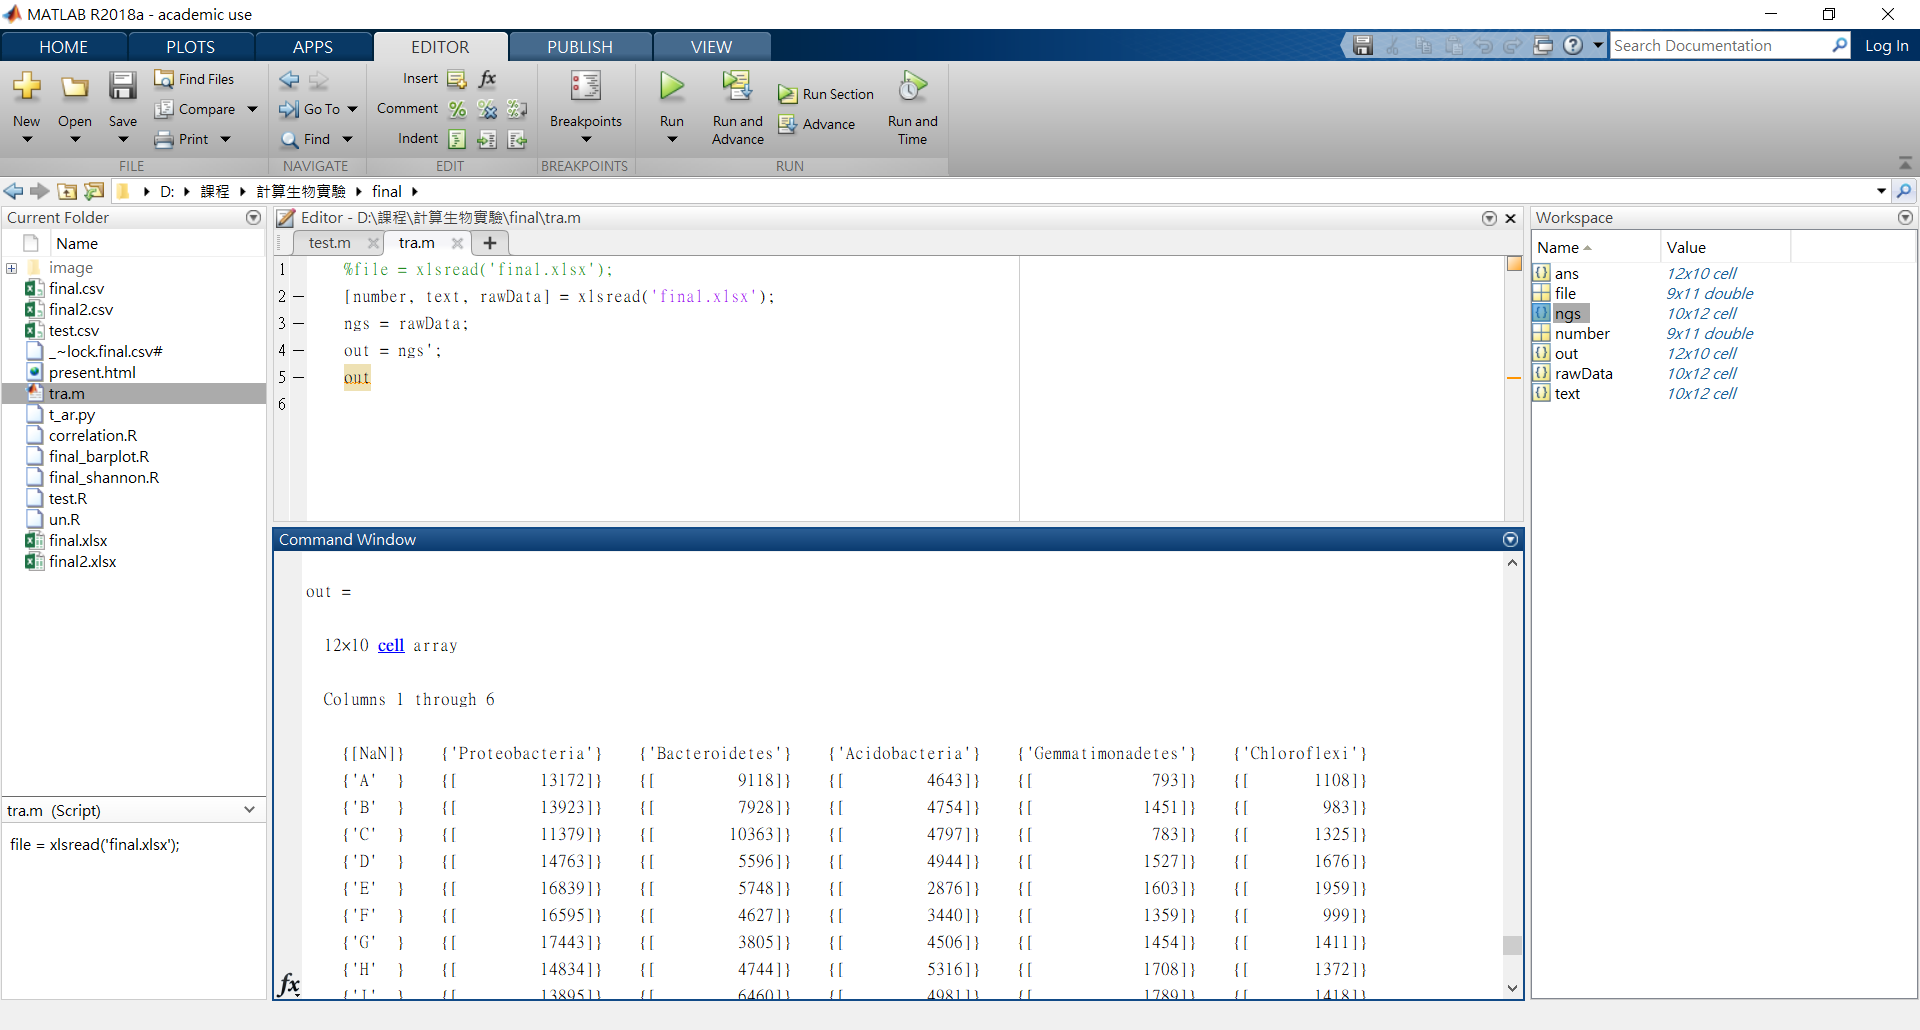Click the Run and Time icon
The image size is (1920, 1030).
click(912, 87)
